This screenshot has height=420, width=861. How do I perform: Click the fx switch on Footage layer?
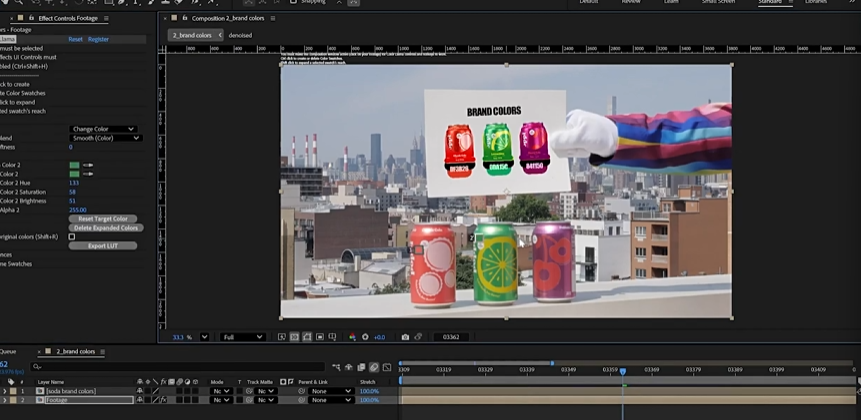[x=163, y=400]
